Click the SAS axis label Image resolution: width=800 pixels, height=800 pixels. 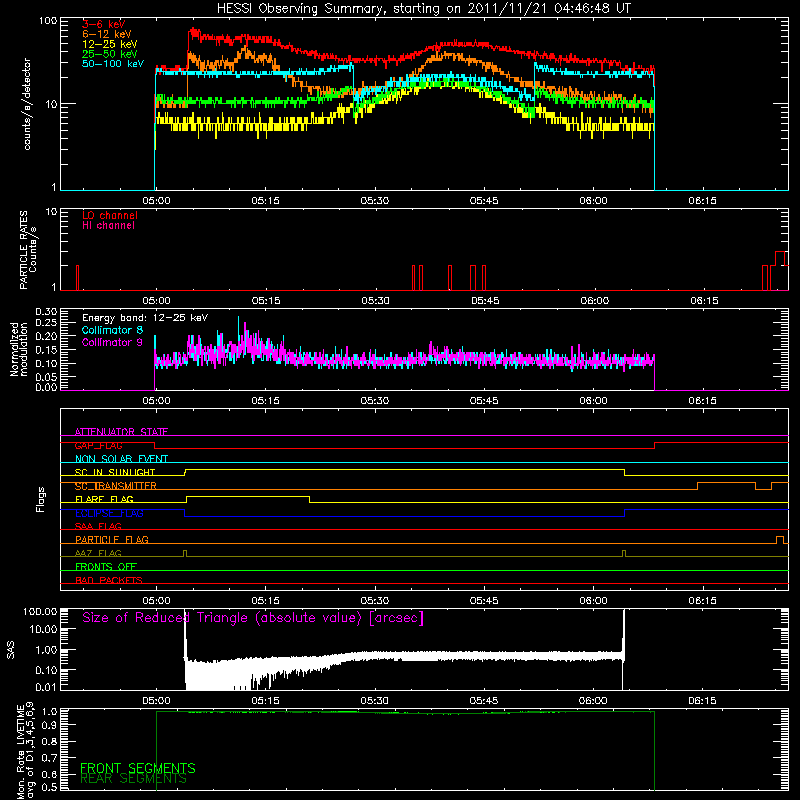pyautogui.click(x=11, y=650)
